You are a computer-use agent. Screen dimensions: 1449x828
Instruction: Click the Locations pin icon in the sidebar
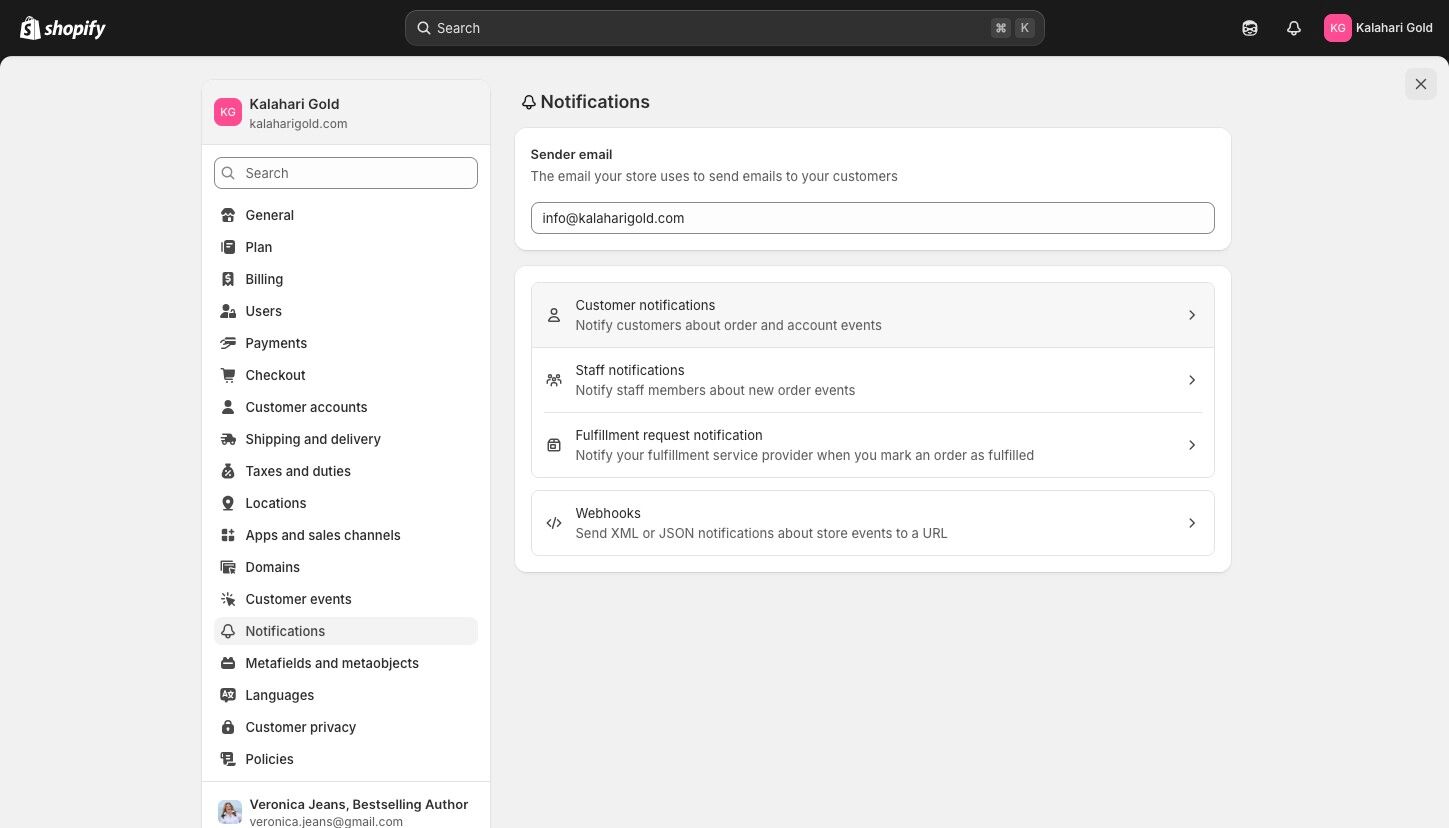coord(228,503)
